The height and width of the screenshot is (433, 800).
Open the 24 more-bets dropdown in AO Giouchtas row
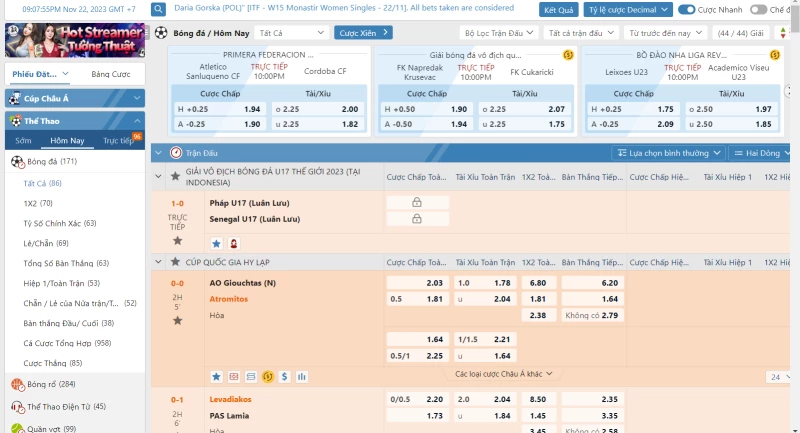[x=779, y=377]
